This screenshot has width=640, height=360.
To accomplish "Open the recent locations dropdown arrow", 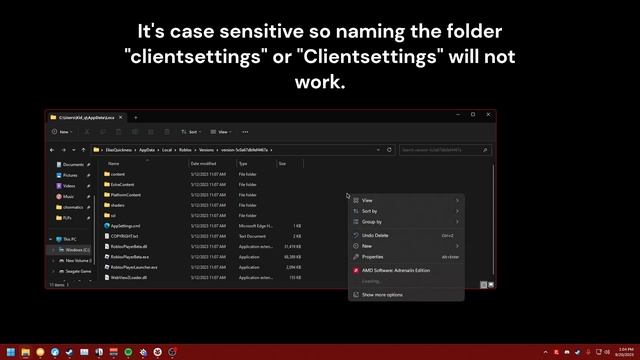I will tap(73, 150).
